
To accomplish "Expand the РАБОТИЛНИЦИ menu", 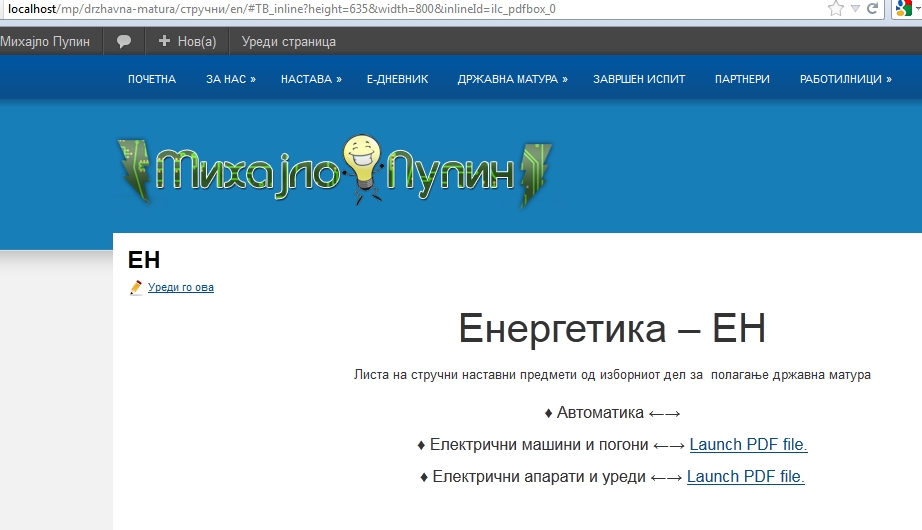I will (845, 79).
